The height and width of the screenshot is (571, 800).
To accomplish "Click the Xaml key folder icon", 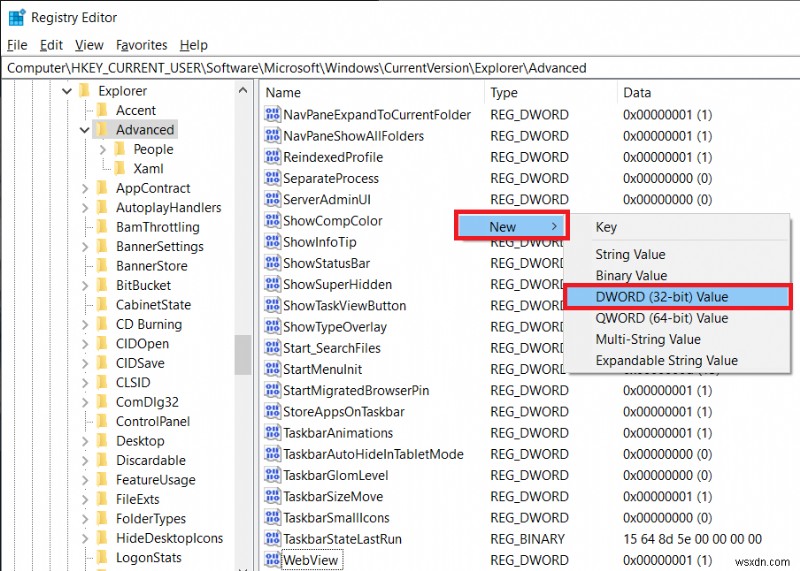I will tap(120, 168).
